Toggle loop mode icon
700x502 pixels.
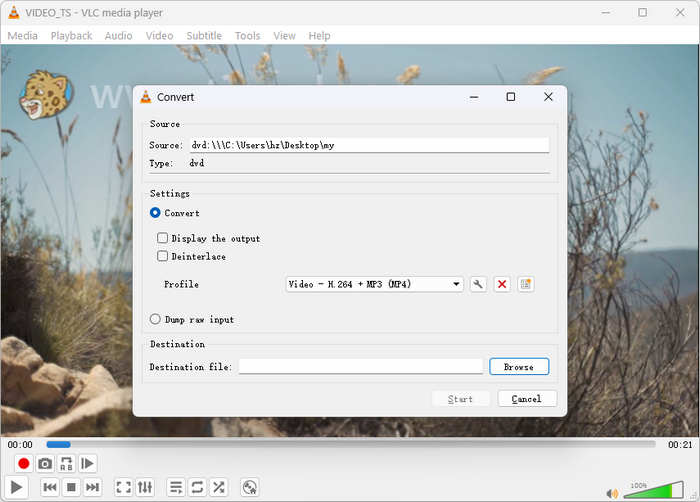coord(197,487)
